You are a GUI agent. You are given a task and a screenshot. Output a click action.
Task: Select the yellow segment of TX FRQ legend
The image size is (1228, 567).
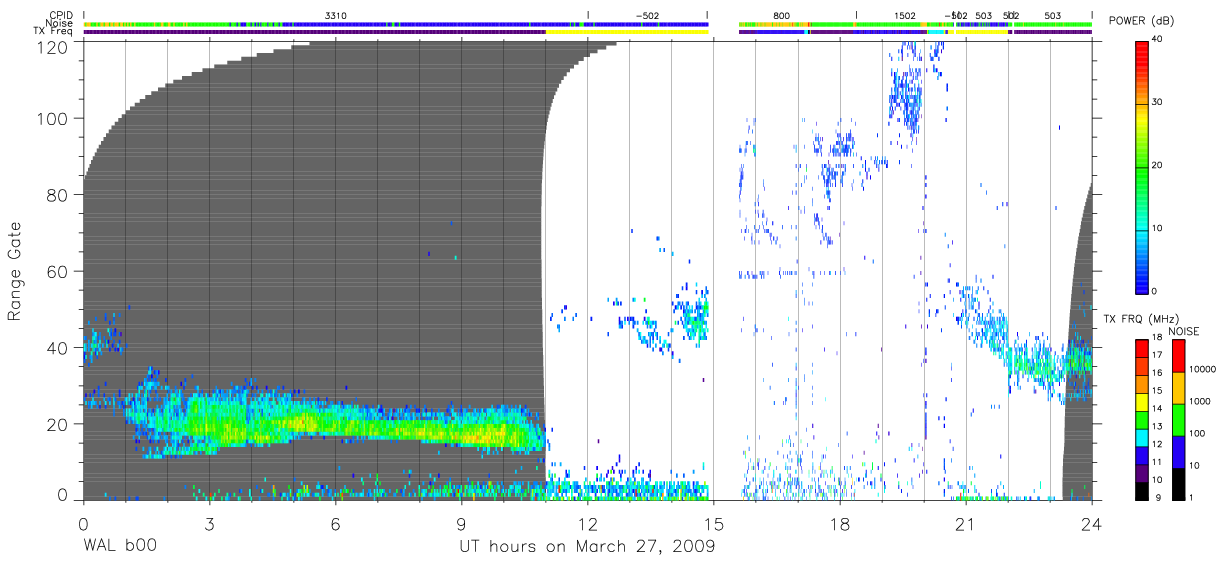point(1142,402)
